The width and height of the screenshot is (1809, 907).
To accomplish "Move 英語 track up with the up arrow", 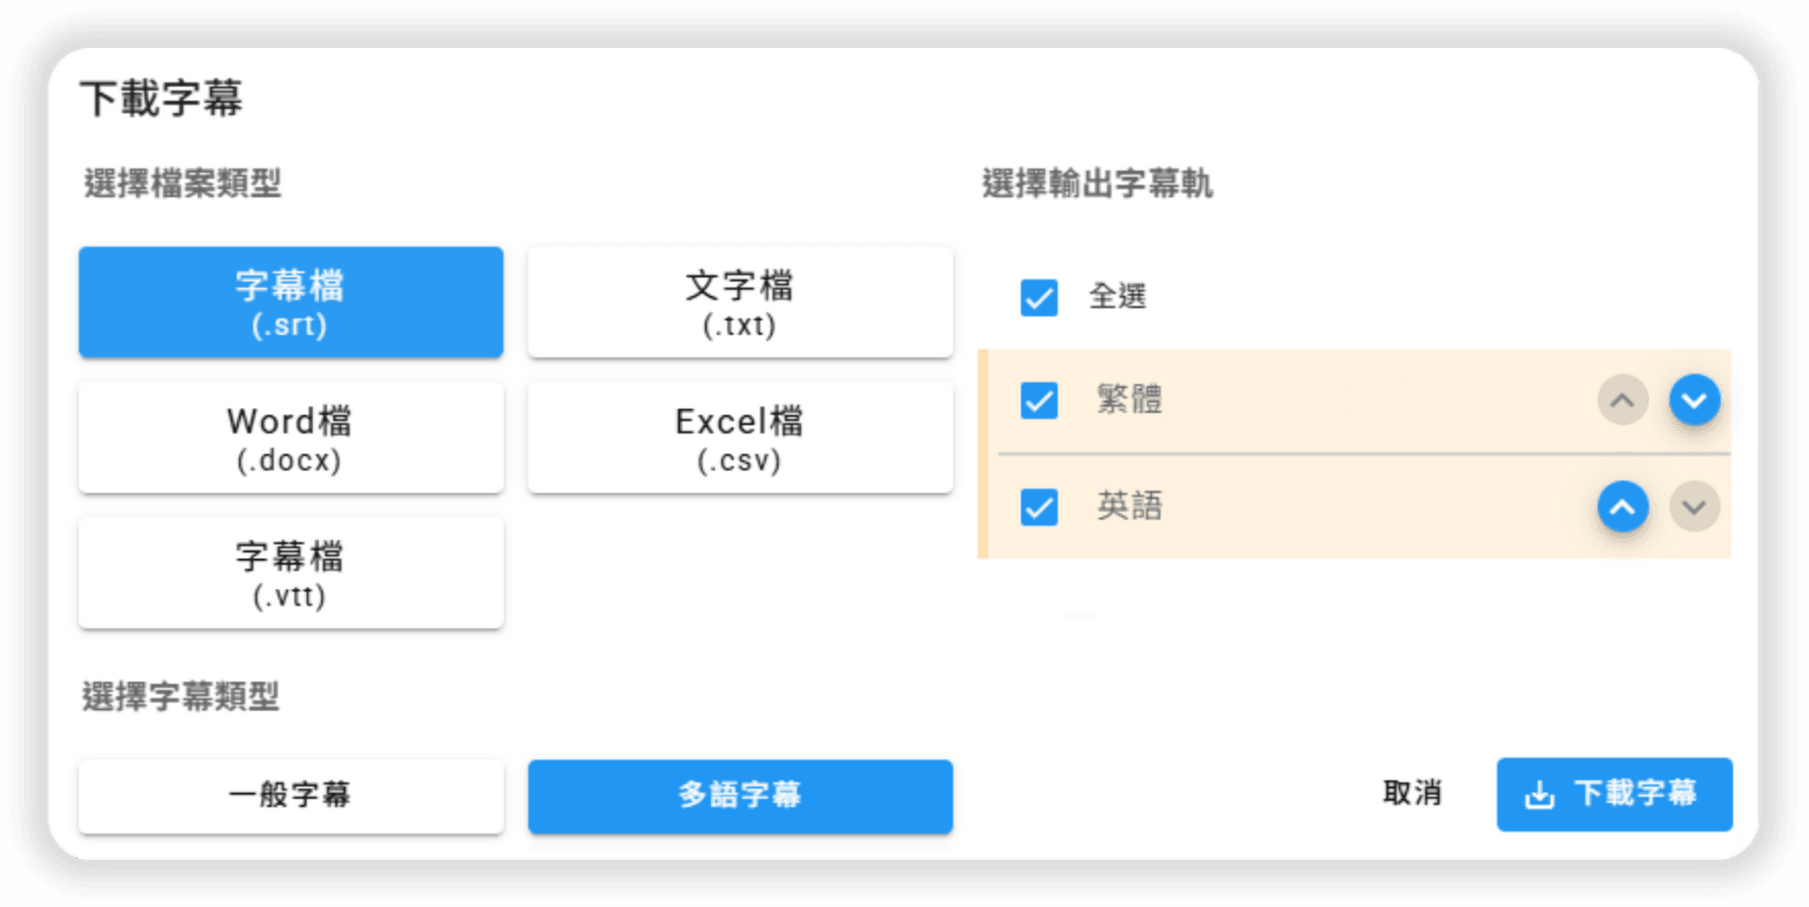I will (x=1624, y=507).
